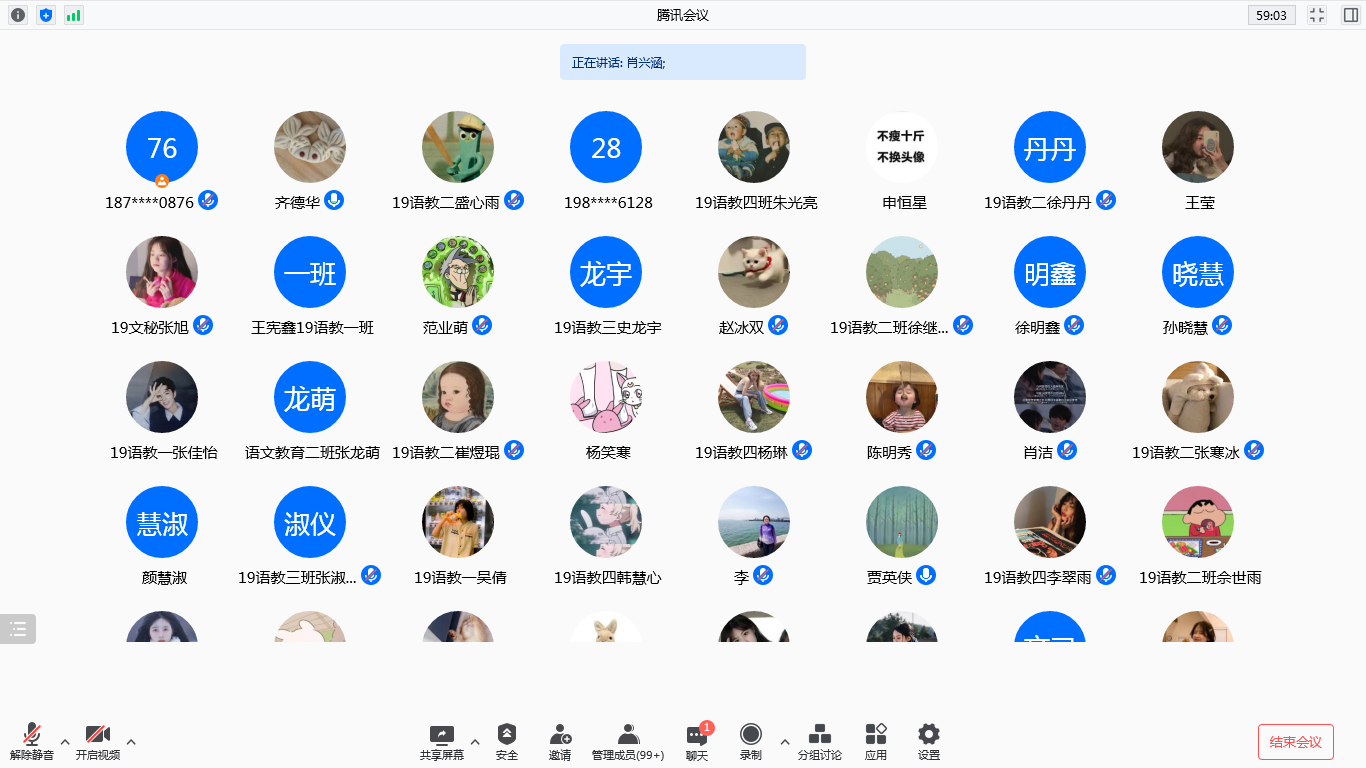Viewport: 1366px width, 768px height.
Task: Expand recording options arrow beside 录制
Action: pyautogui.click(x=784, y=742)
